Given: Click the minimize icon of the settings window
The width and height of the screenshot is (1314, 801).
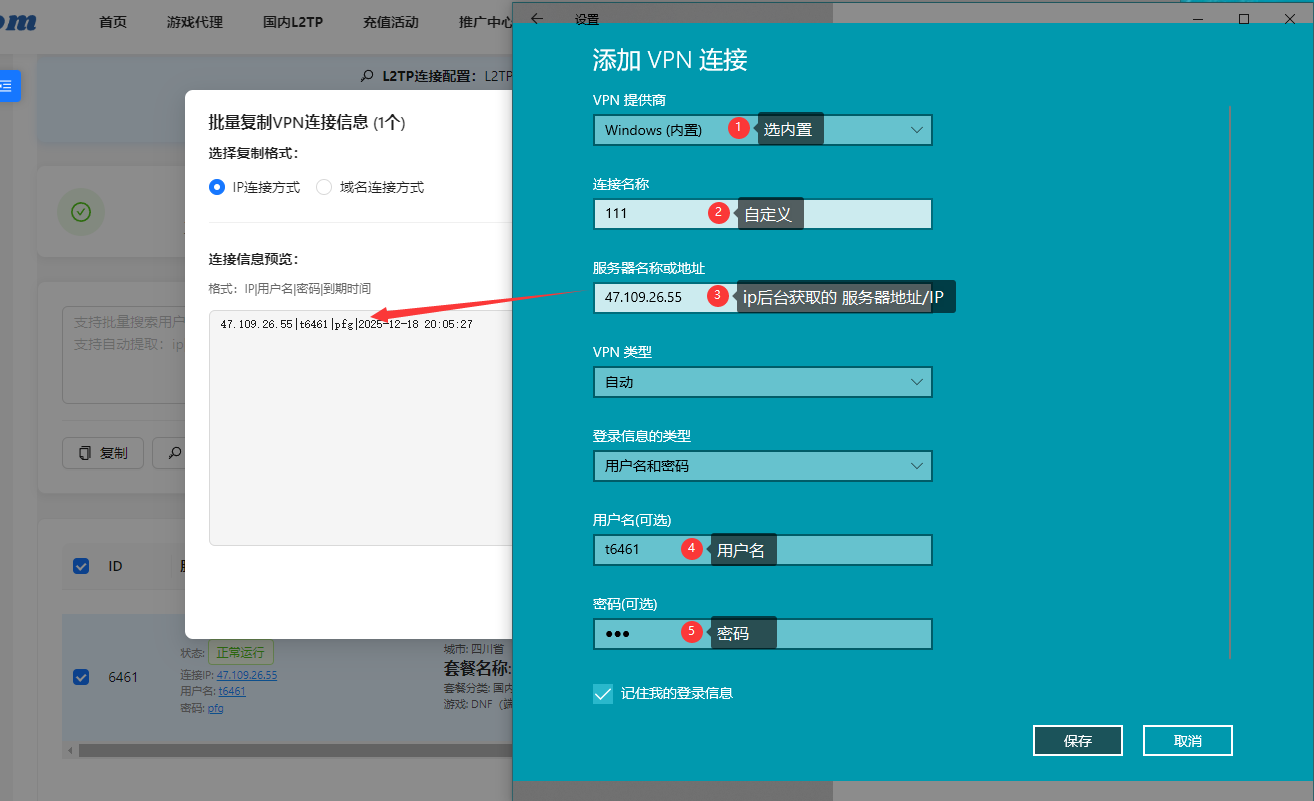Looking at the screenshot, I should (x=1196, y=18).
